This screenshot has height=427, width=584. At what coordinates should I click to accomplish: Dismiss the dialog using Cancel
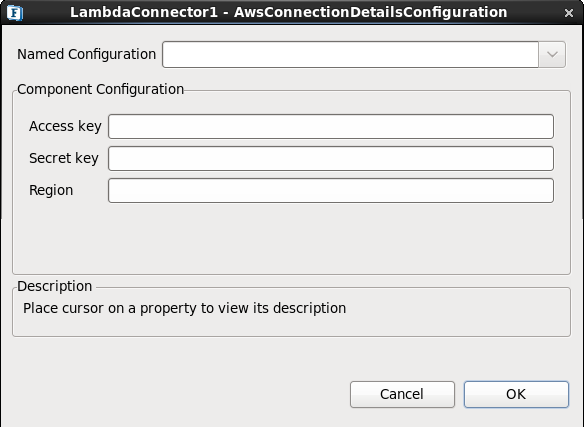pyautogui.click(x=402, y=394)
